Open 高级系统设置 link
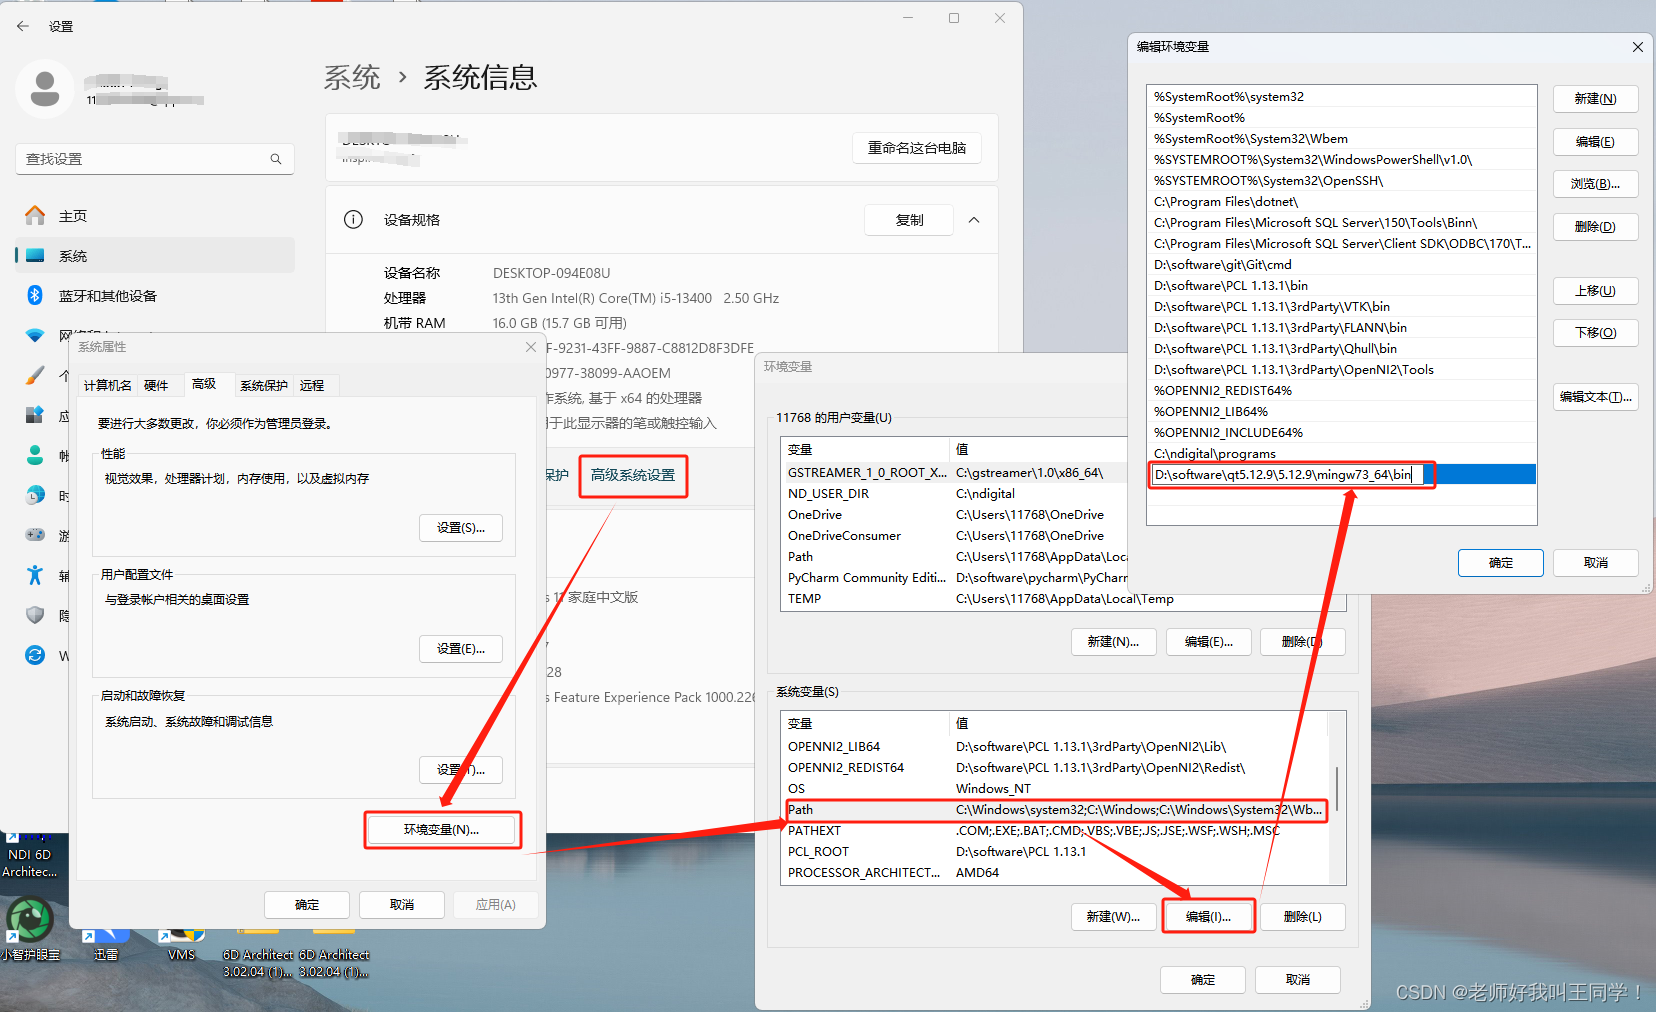Screen dimensions: 1656x1012 click(x=632, y=476)
